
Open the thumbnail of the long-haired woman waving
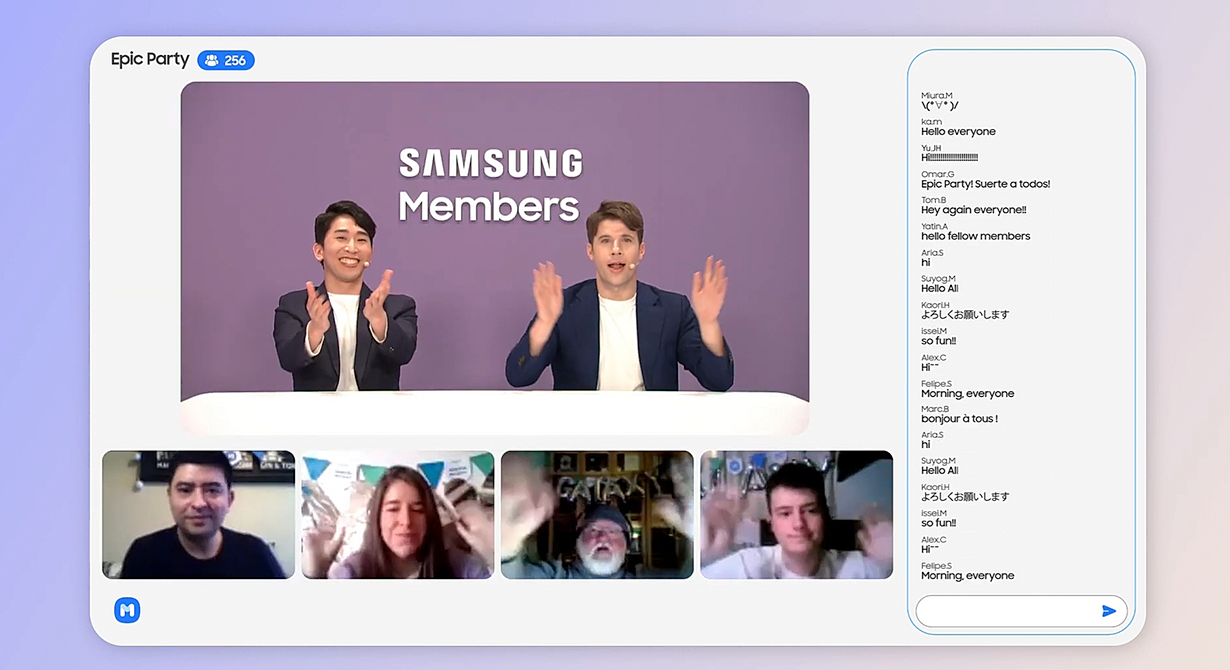[397, 515]
